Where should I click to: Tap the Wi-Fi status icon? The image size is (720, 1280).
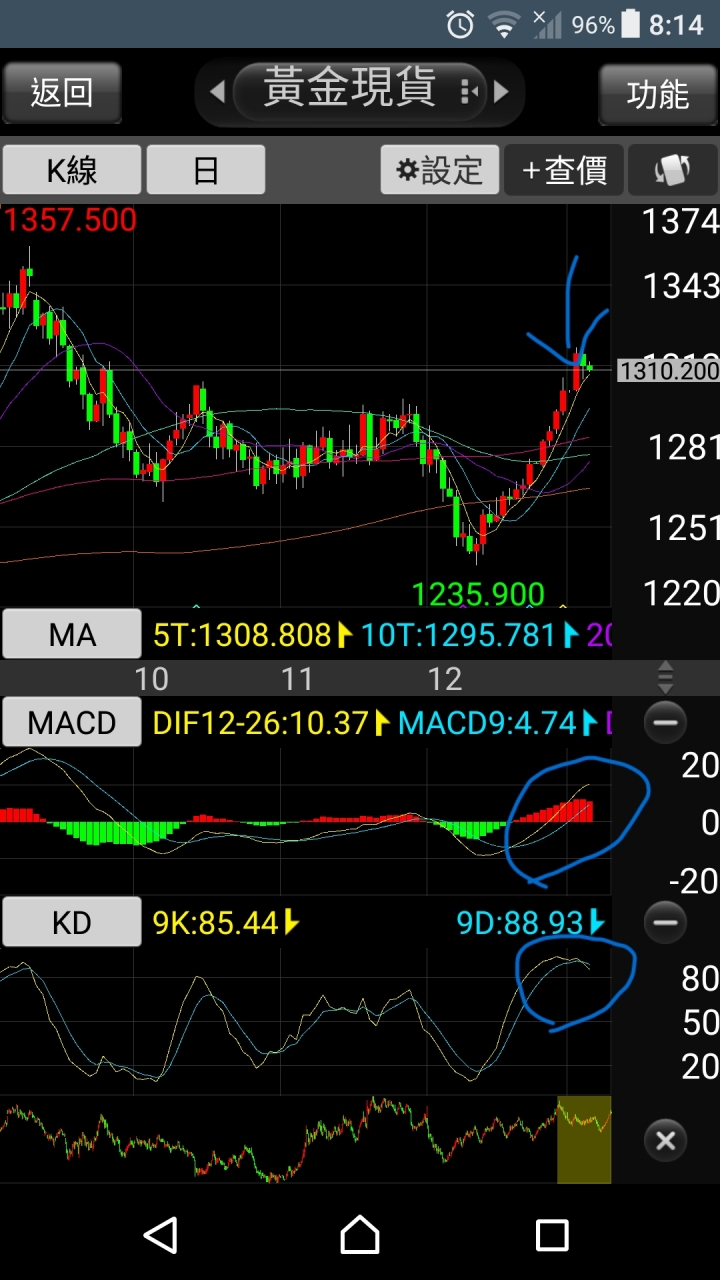[504, 25]
